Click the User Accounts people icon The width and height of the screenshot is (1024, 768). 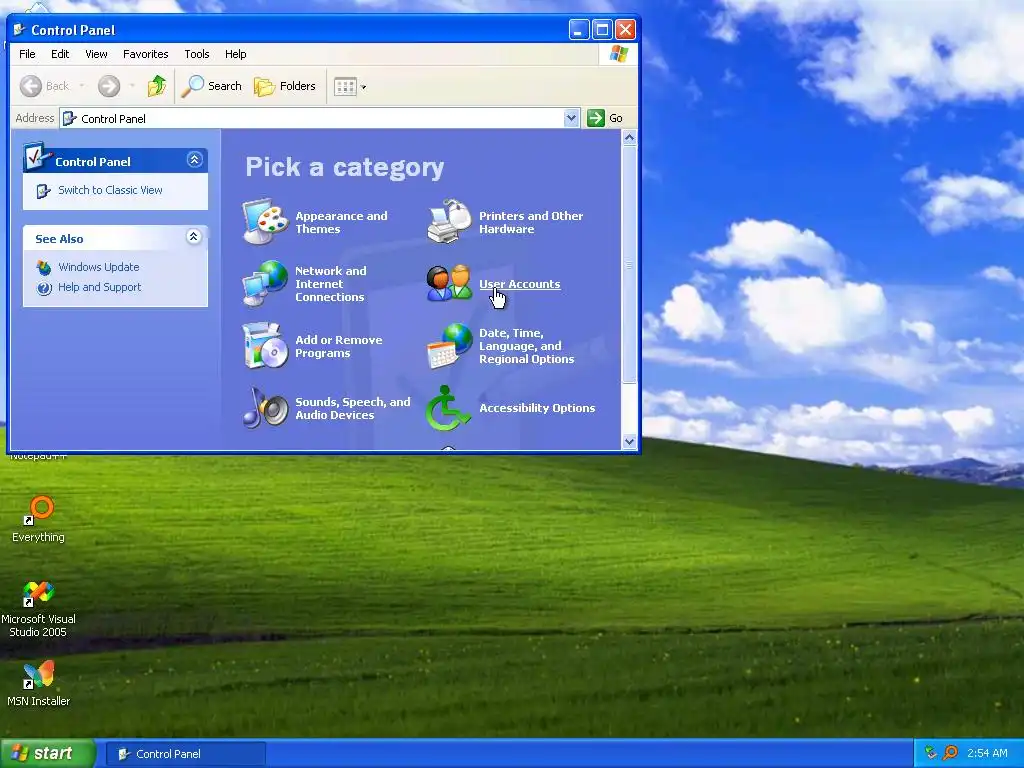(449, 283)
